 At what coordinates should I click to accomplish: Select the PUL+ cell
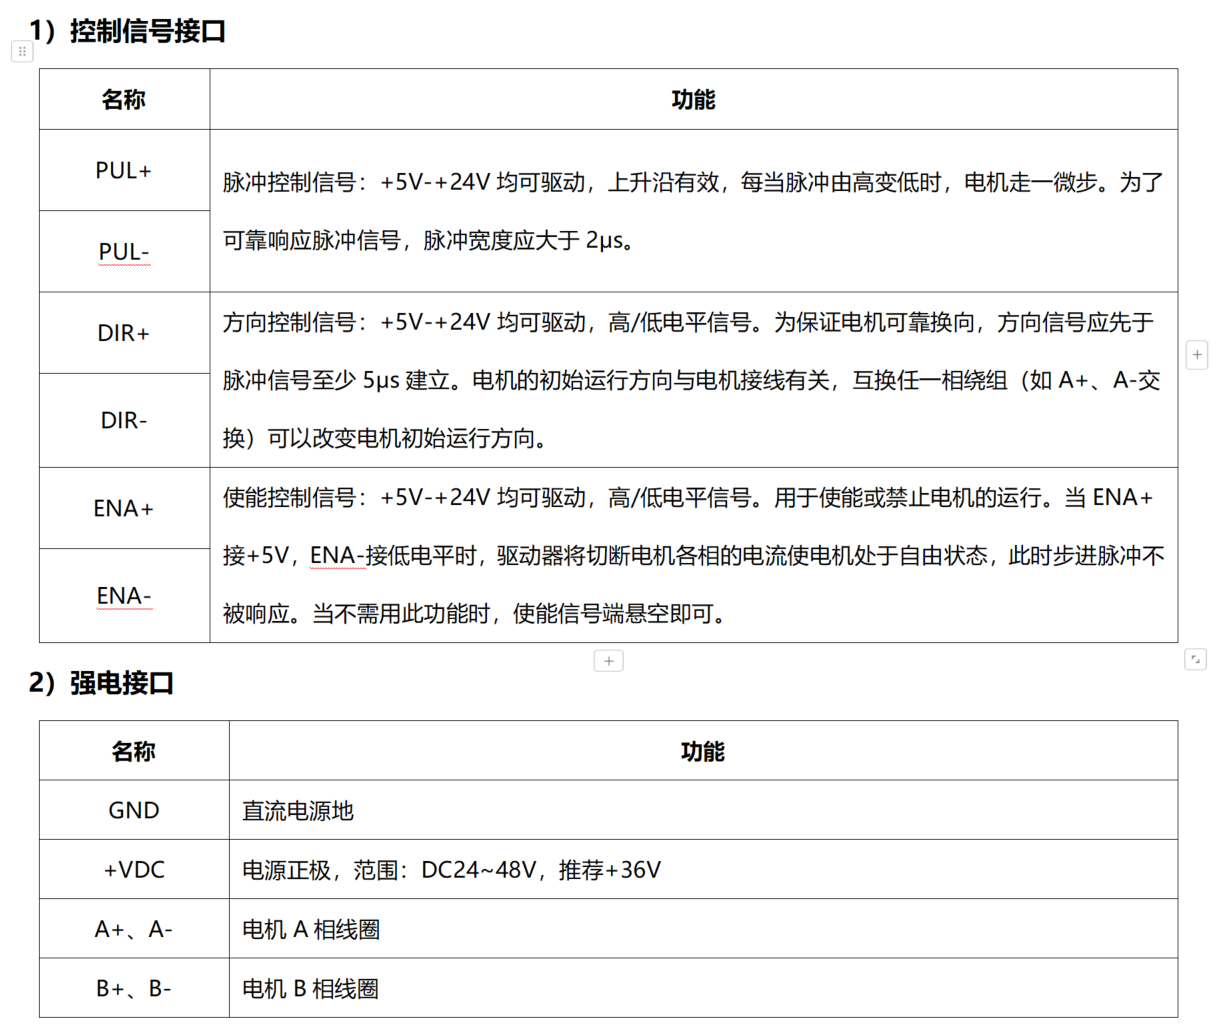124,171
